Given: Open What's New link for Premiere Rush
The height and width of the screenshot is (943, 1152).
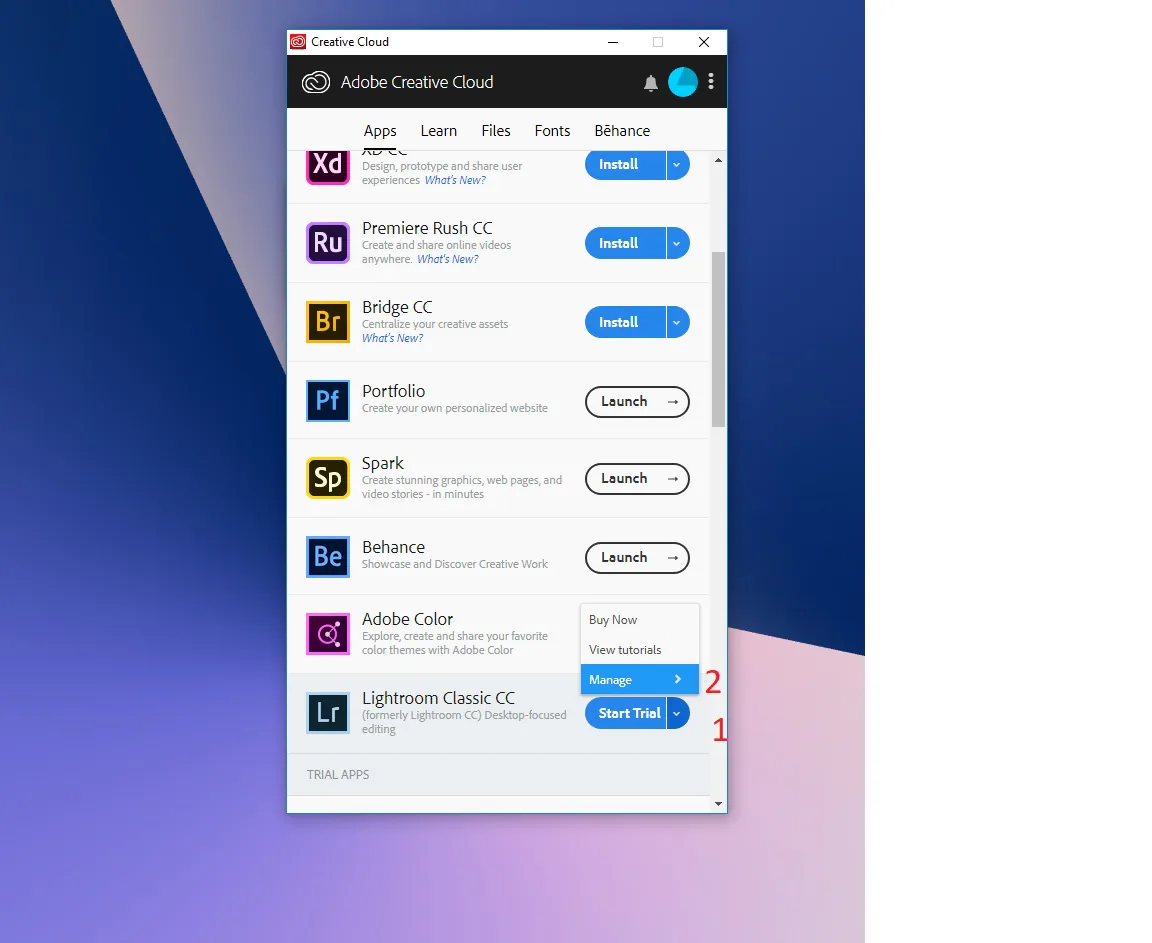Looking at the screenshot, I should (447, 259).
